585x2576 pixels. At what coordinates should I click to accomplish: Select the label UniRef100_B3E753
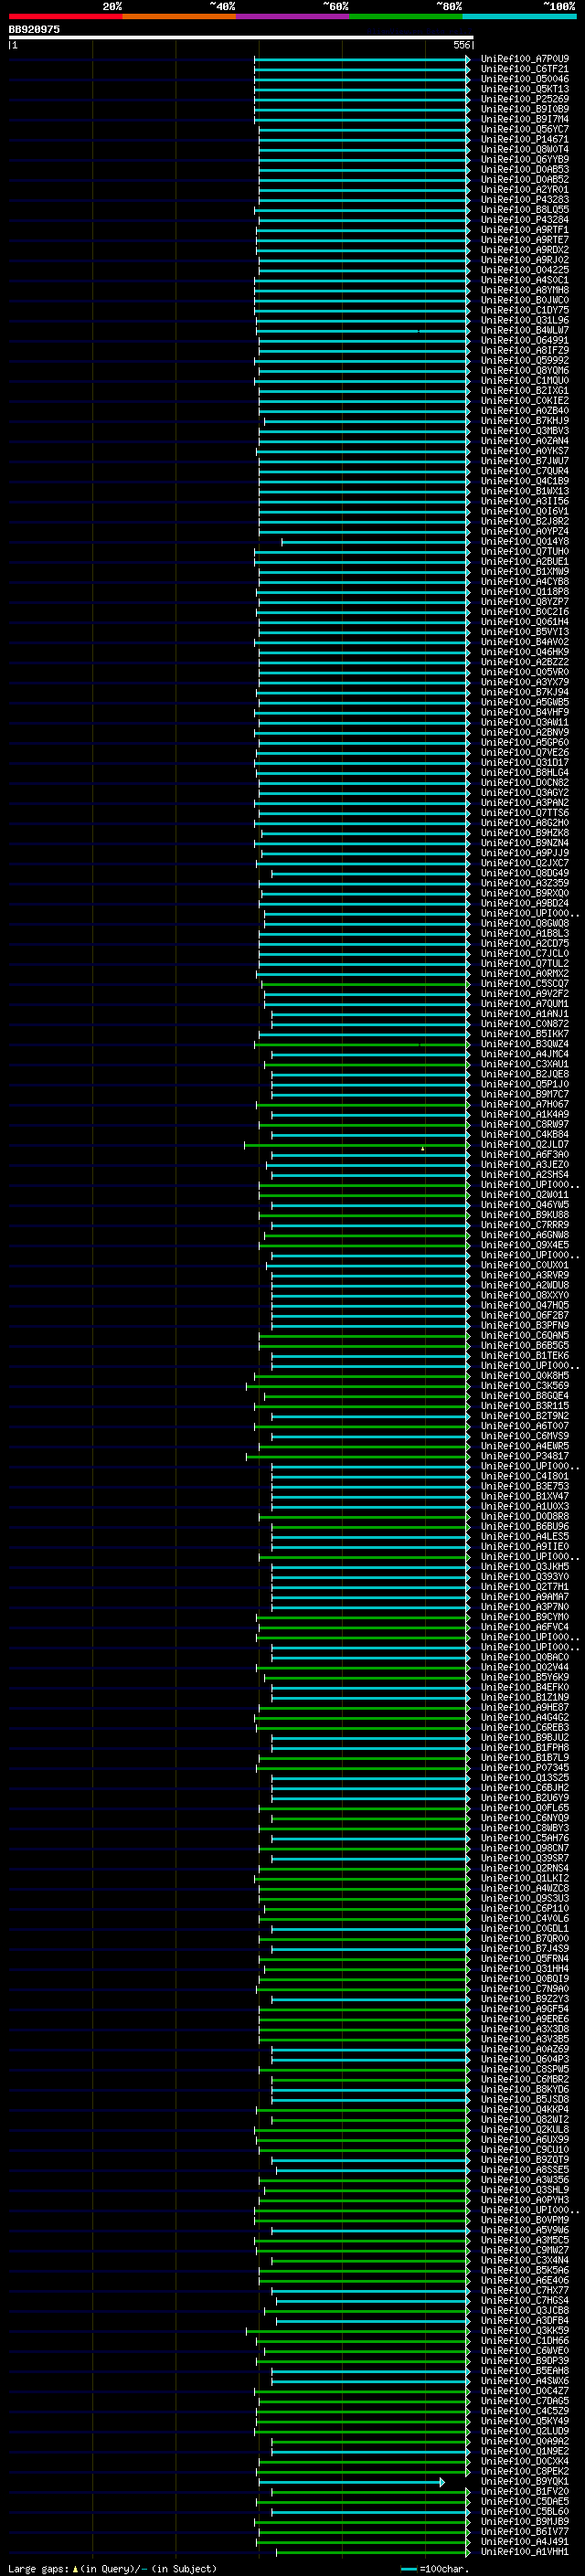(x=525, y=1487)
